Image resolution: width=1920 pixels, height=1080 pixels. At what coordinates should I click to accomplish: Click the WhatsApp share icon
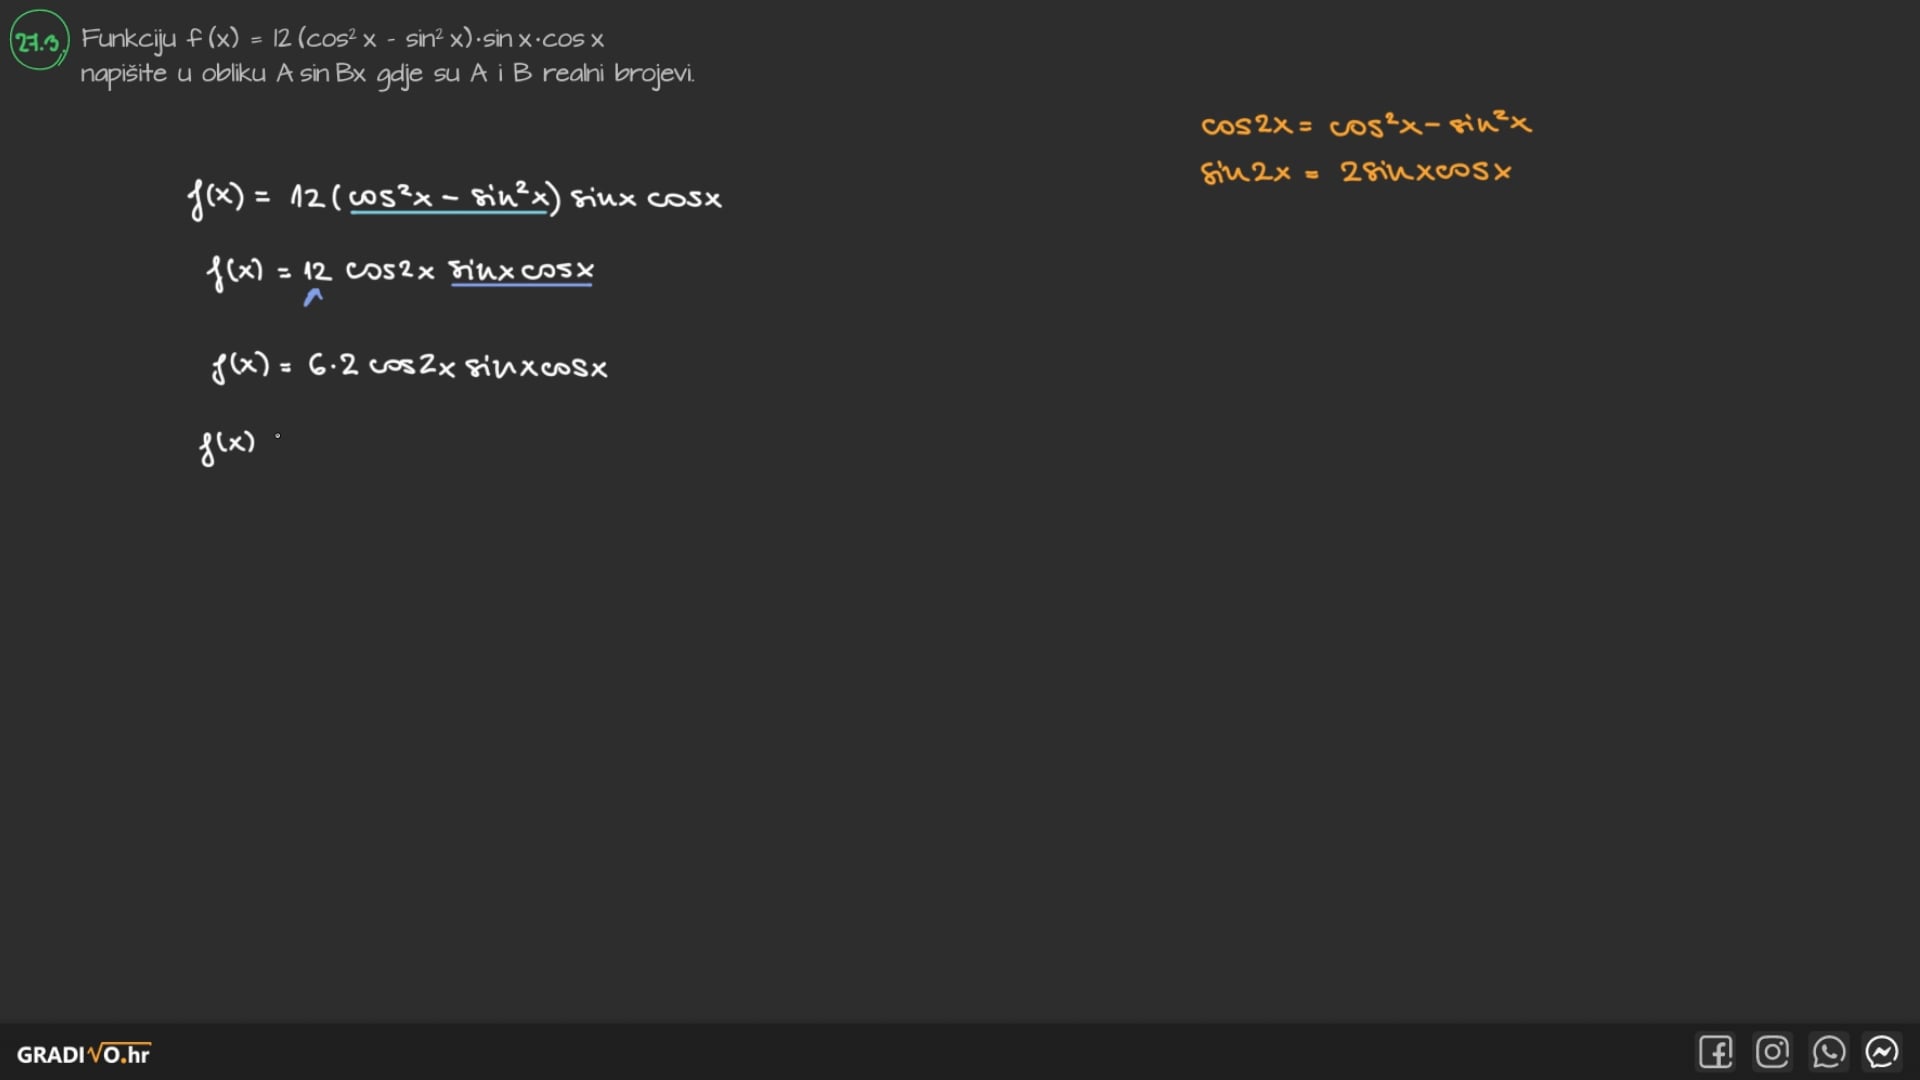pyautogui.click(x=1828, y=1052)
